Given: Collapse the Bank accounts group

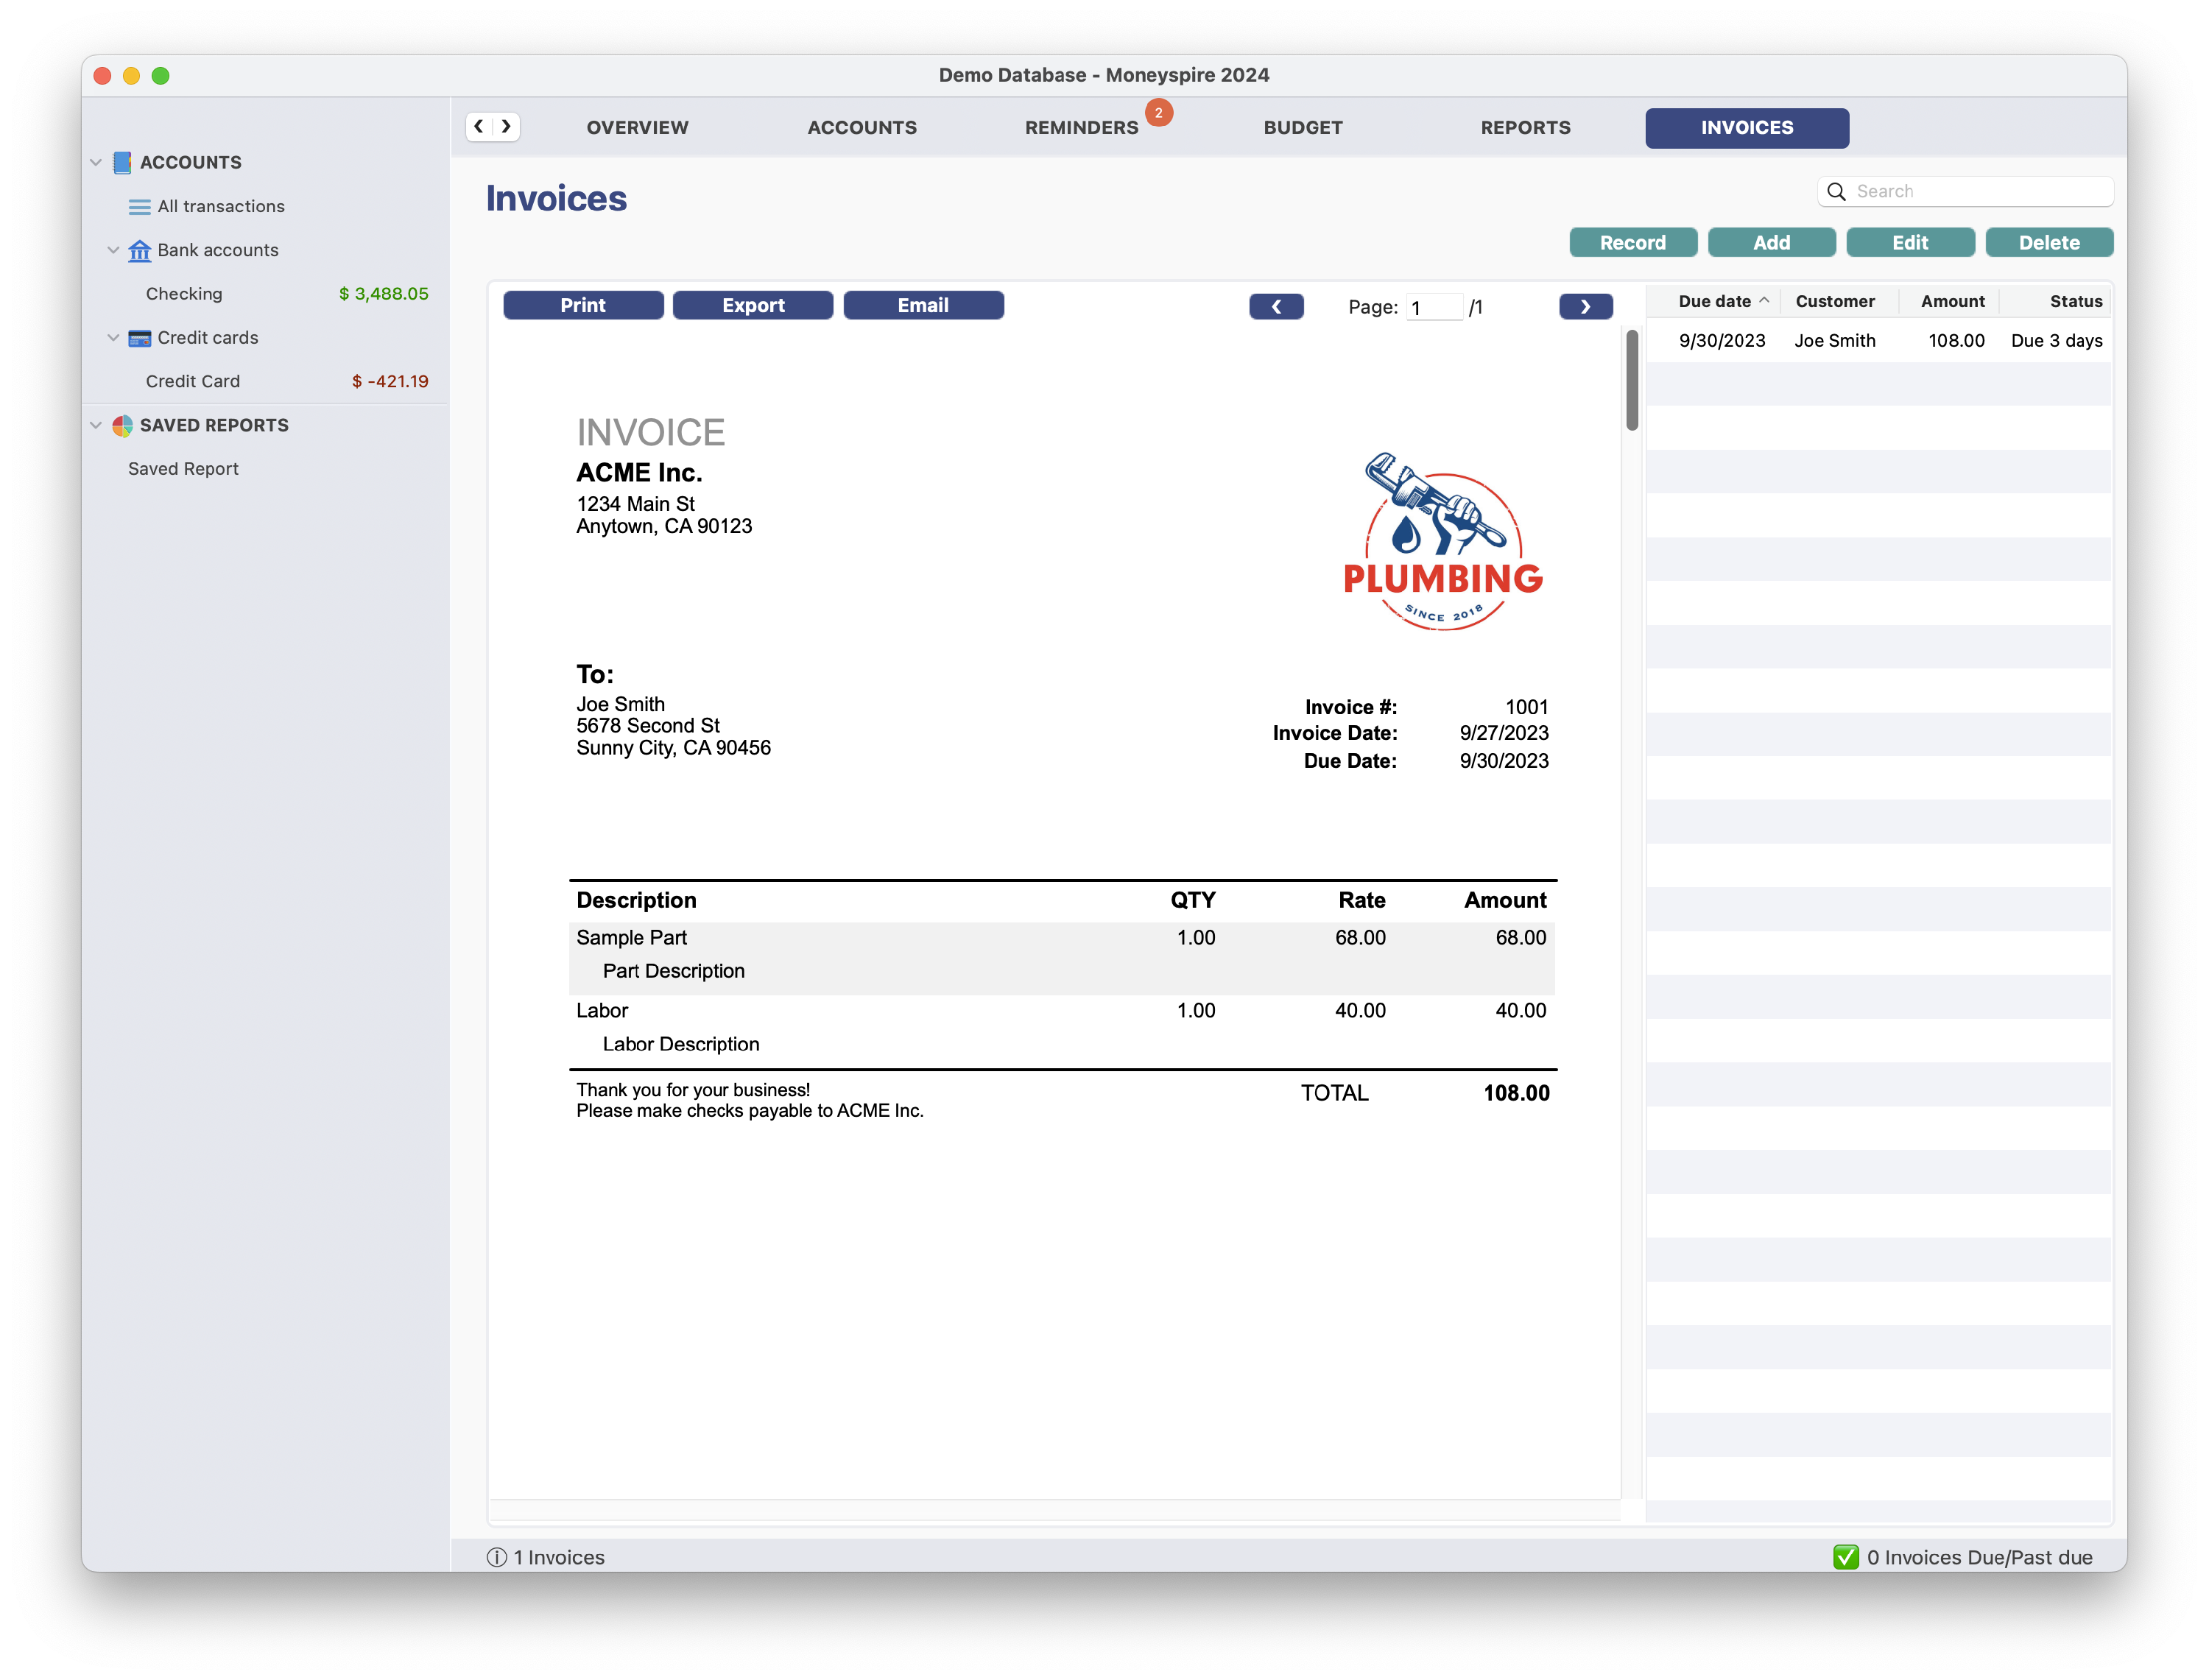Looking at the screenshot, I should click(113, 250).
